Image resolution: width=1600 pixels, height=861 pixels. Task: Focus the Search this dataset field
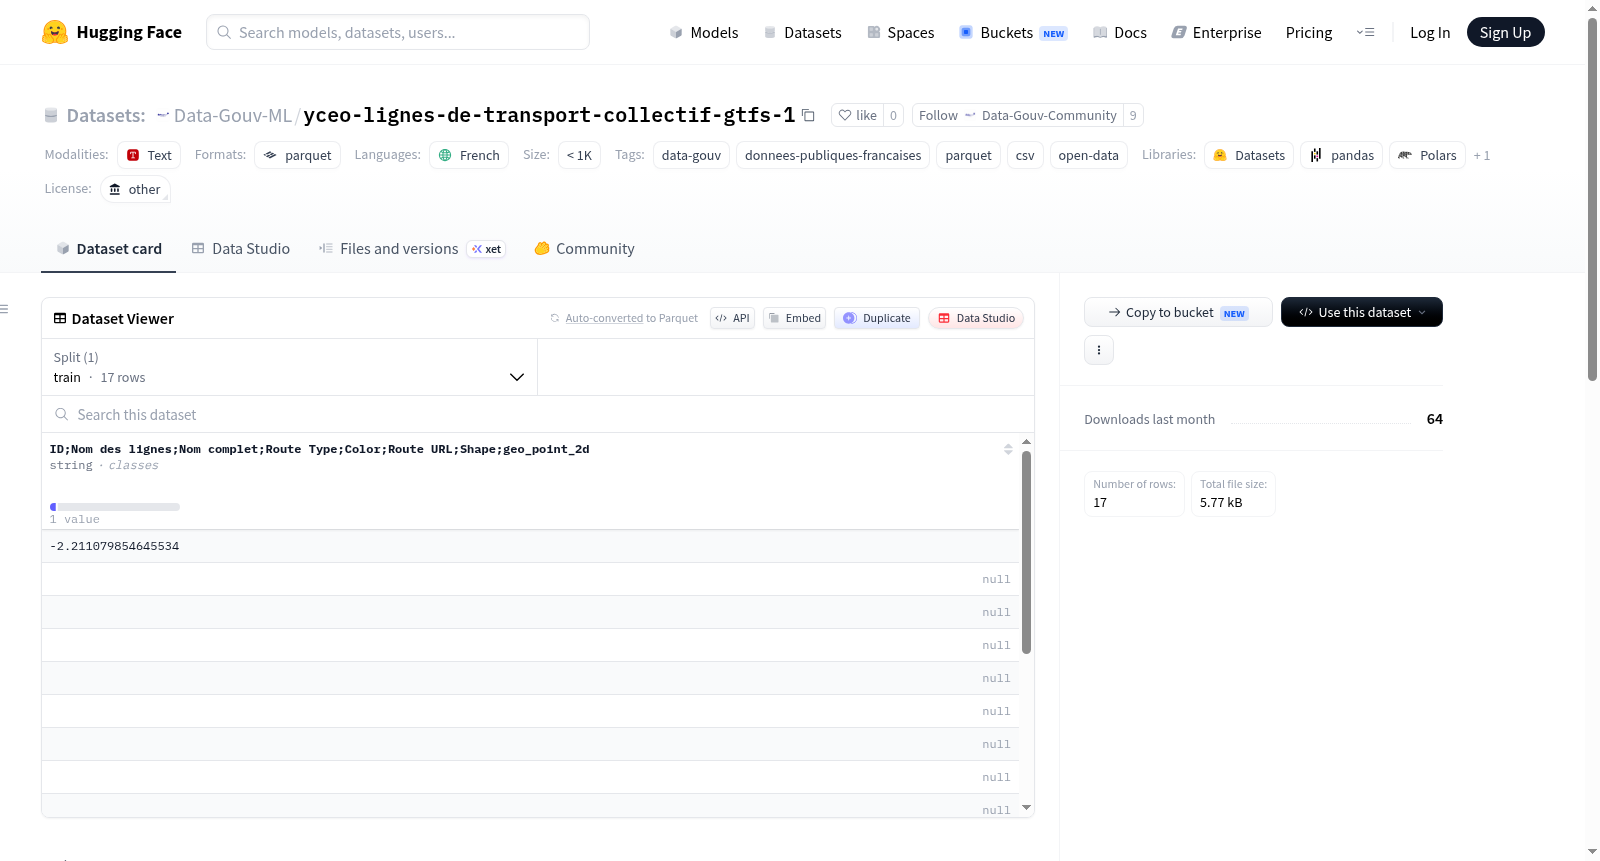538,414
